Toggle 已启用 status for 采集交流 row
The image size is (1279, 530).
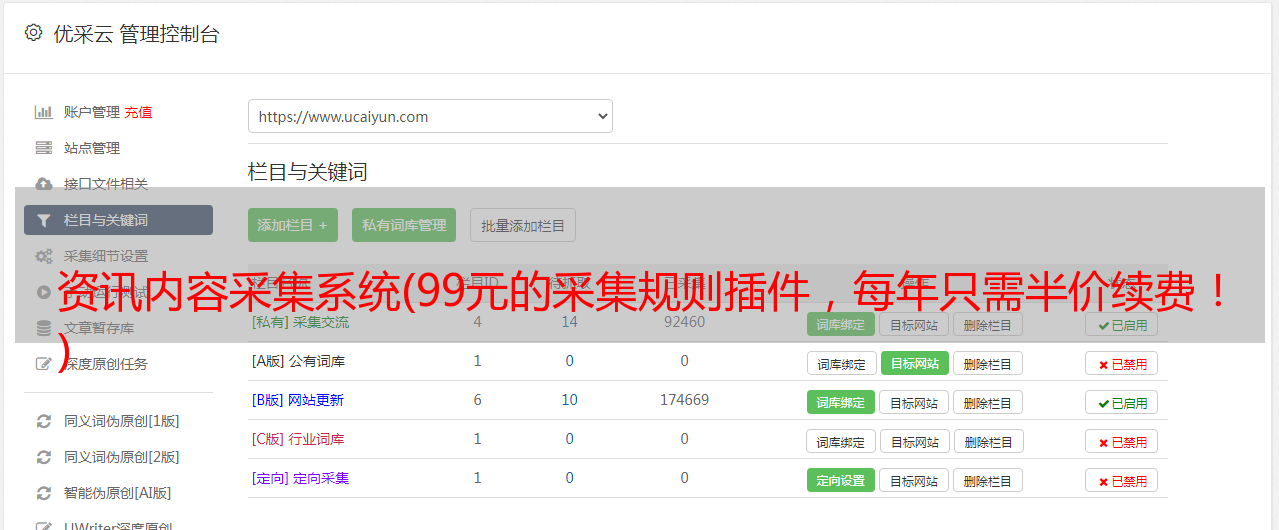click(x=1121, y=325)
